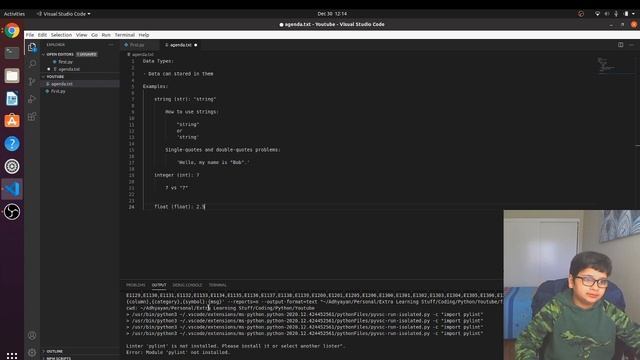Screen dimensions: 640x360
Task: Select the Output panel tab
Action: click(x=159, y=285)
